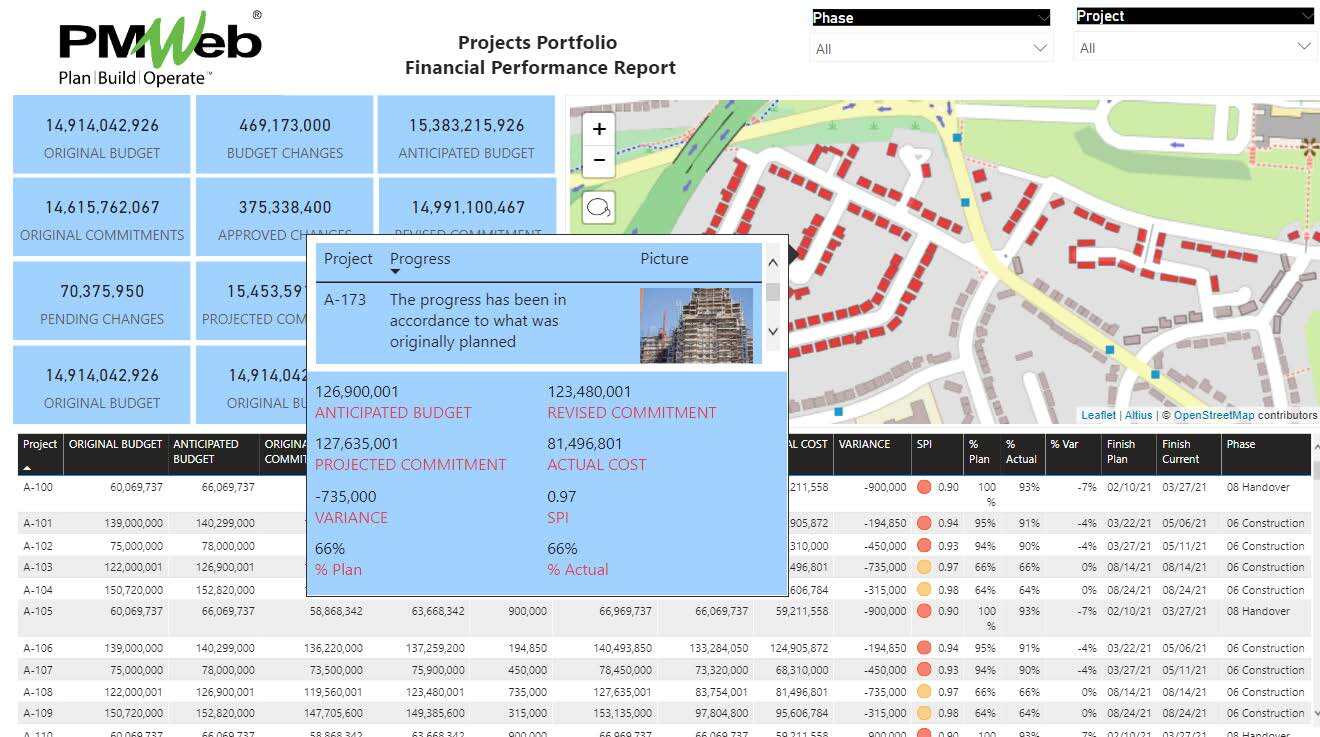The width and height of the screenshot is (1320, 737).
Task: Select the BUDGET CHANGES card
Action: point(284,135)
